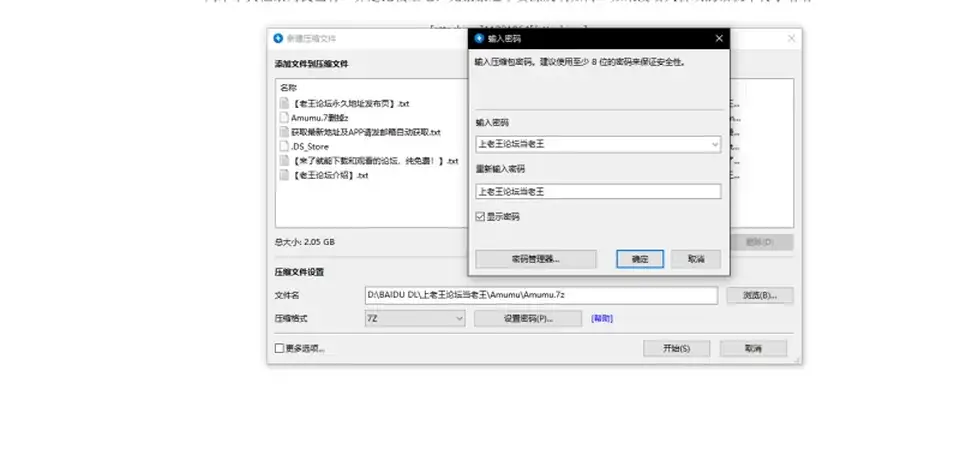
Task: Click the 密码管理器... button
Action: click(536, 258)
